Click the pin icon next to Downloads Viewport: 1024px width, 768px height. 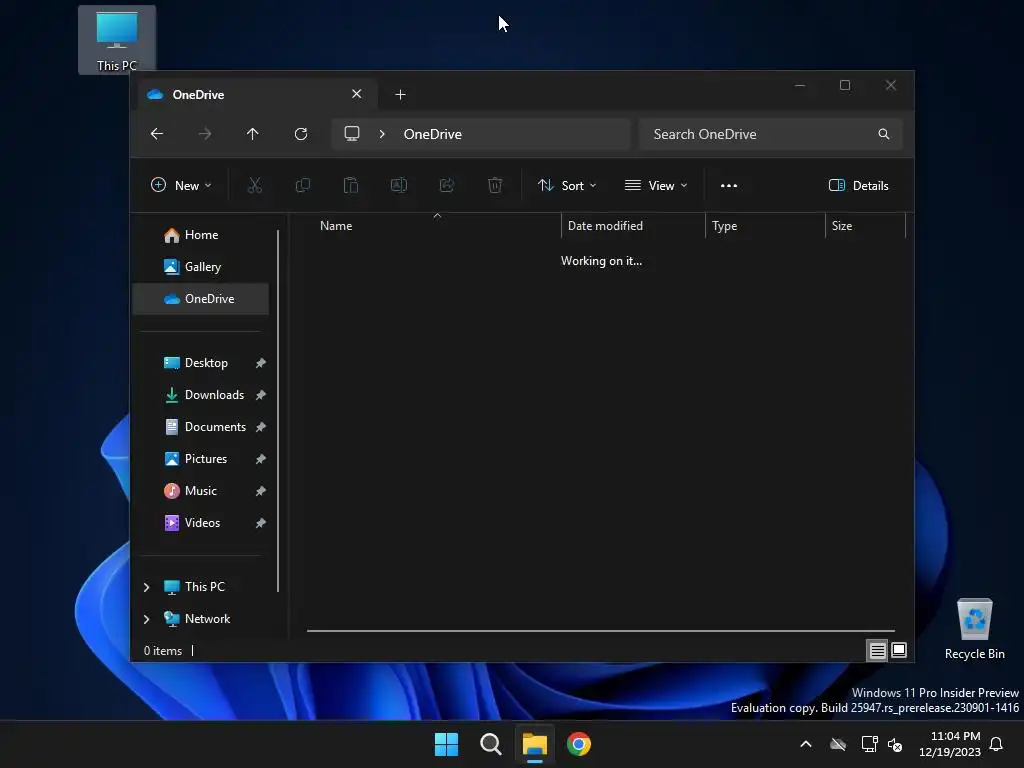(261, 395)
